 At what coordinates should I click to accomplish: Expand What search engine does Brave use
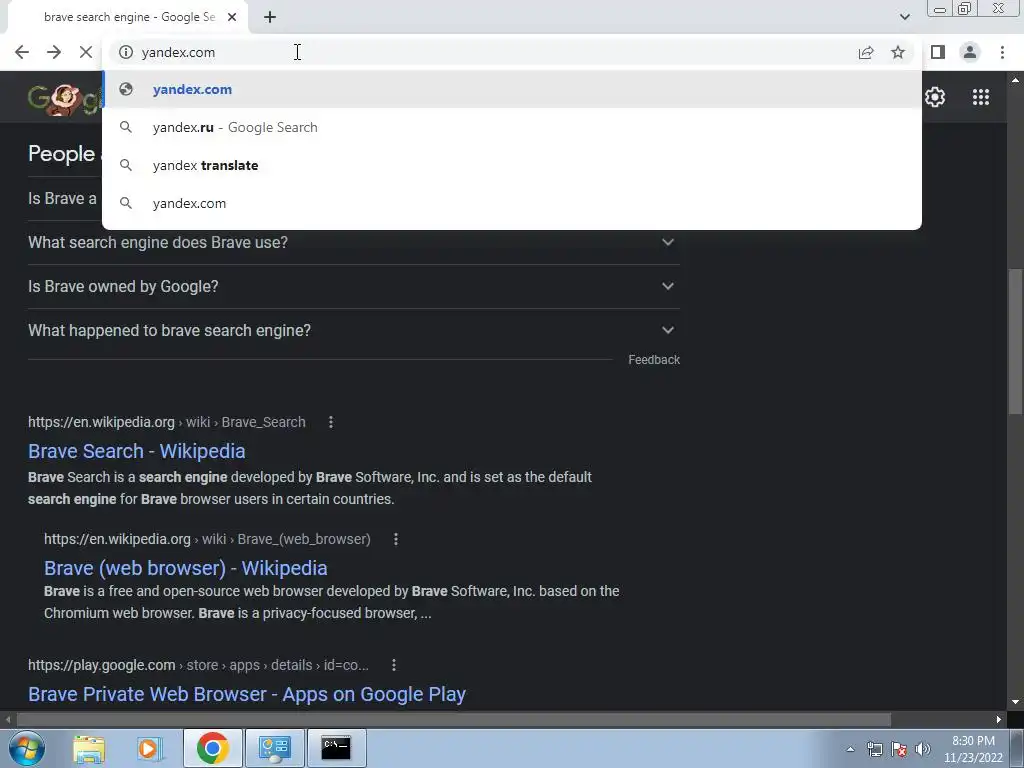(x=353, y=242)
